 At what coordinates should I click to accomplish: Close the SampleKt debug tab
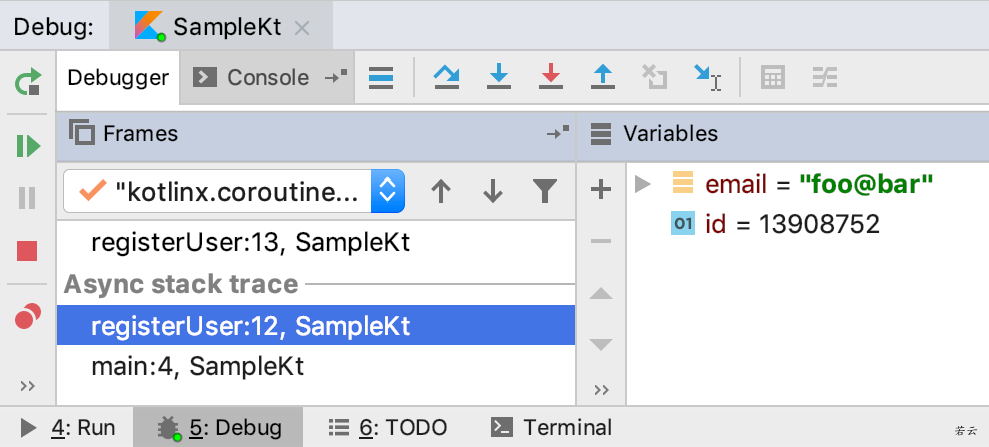click(x=302, y=27)
